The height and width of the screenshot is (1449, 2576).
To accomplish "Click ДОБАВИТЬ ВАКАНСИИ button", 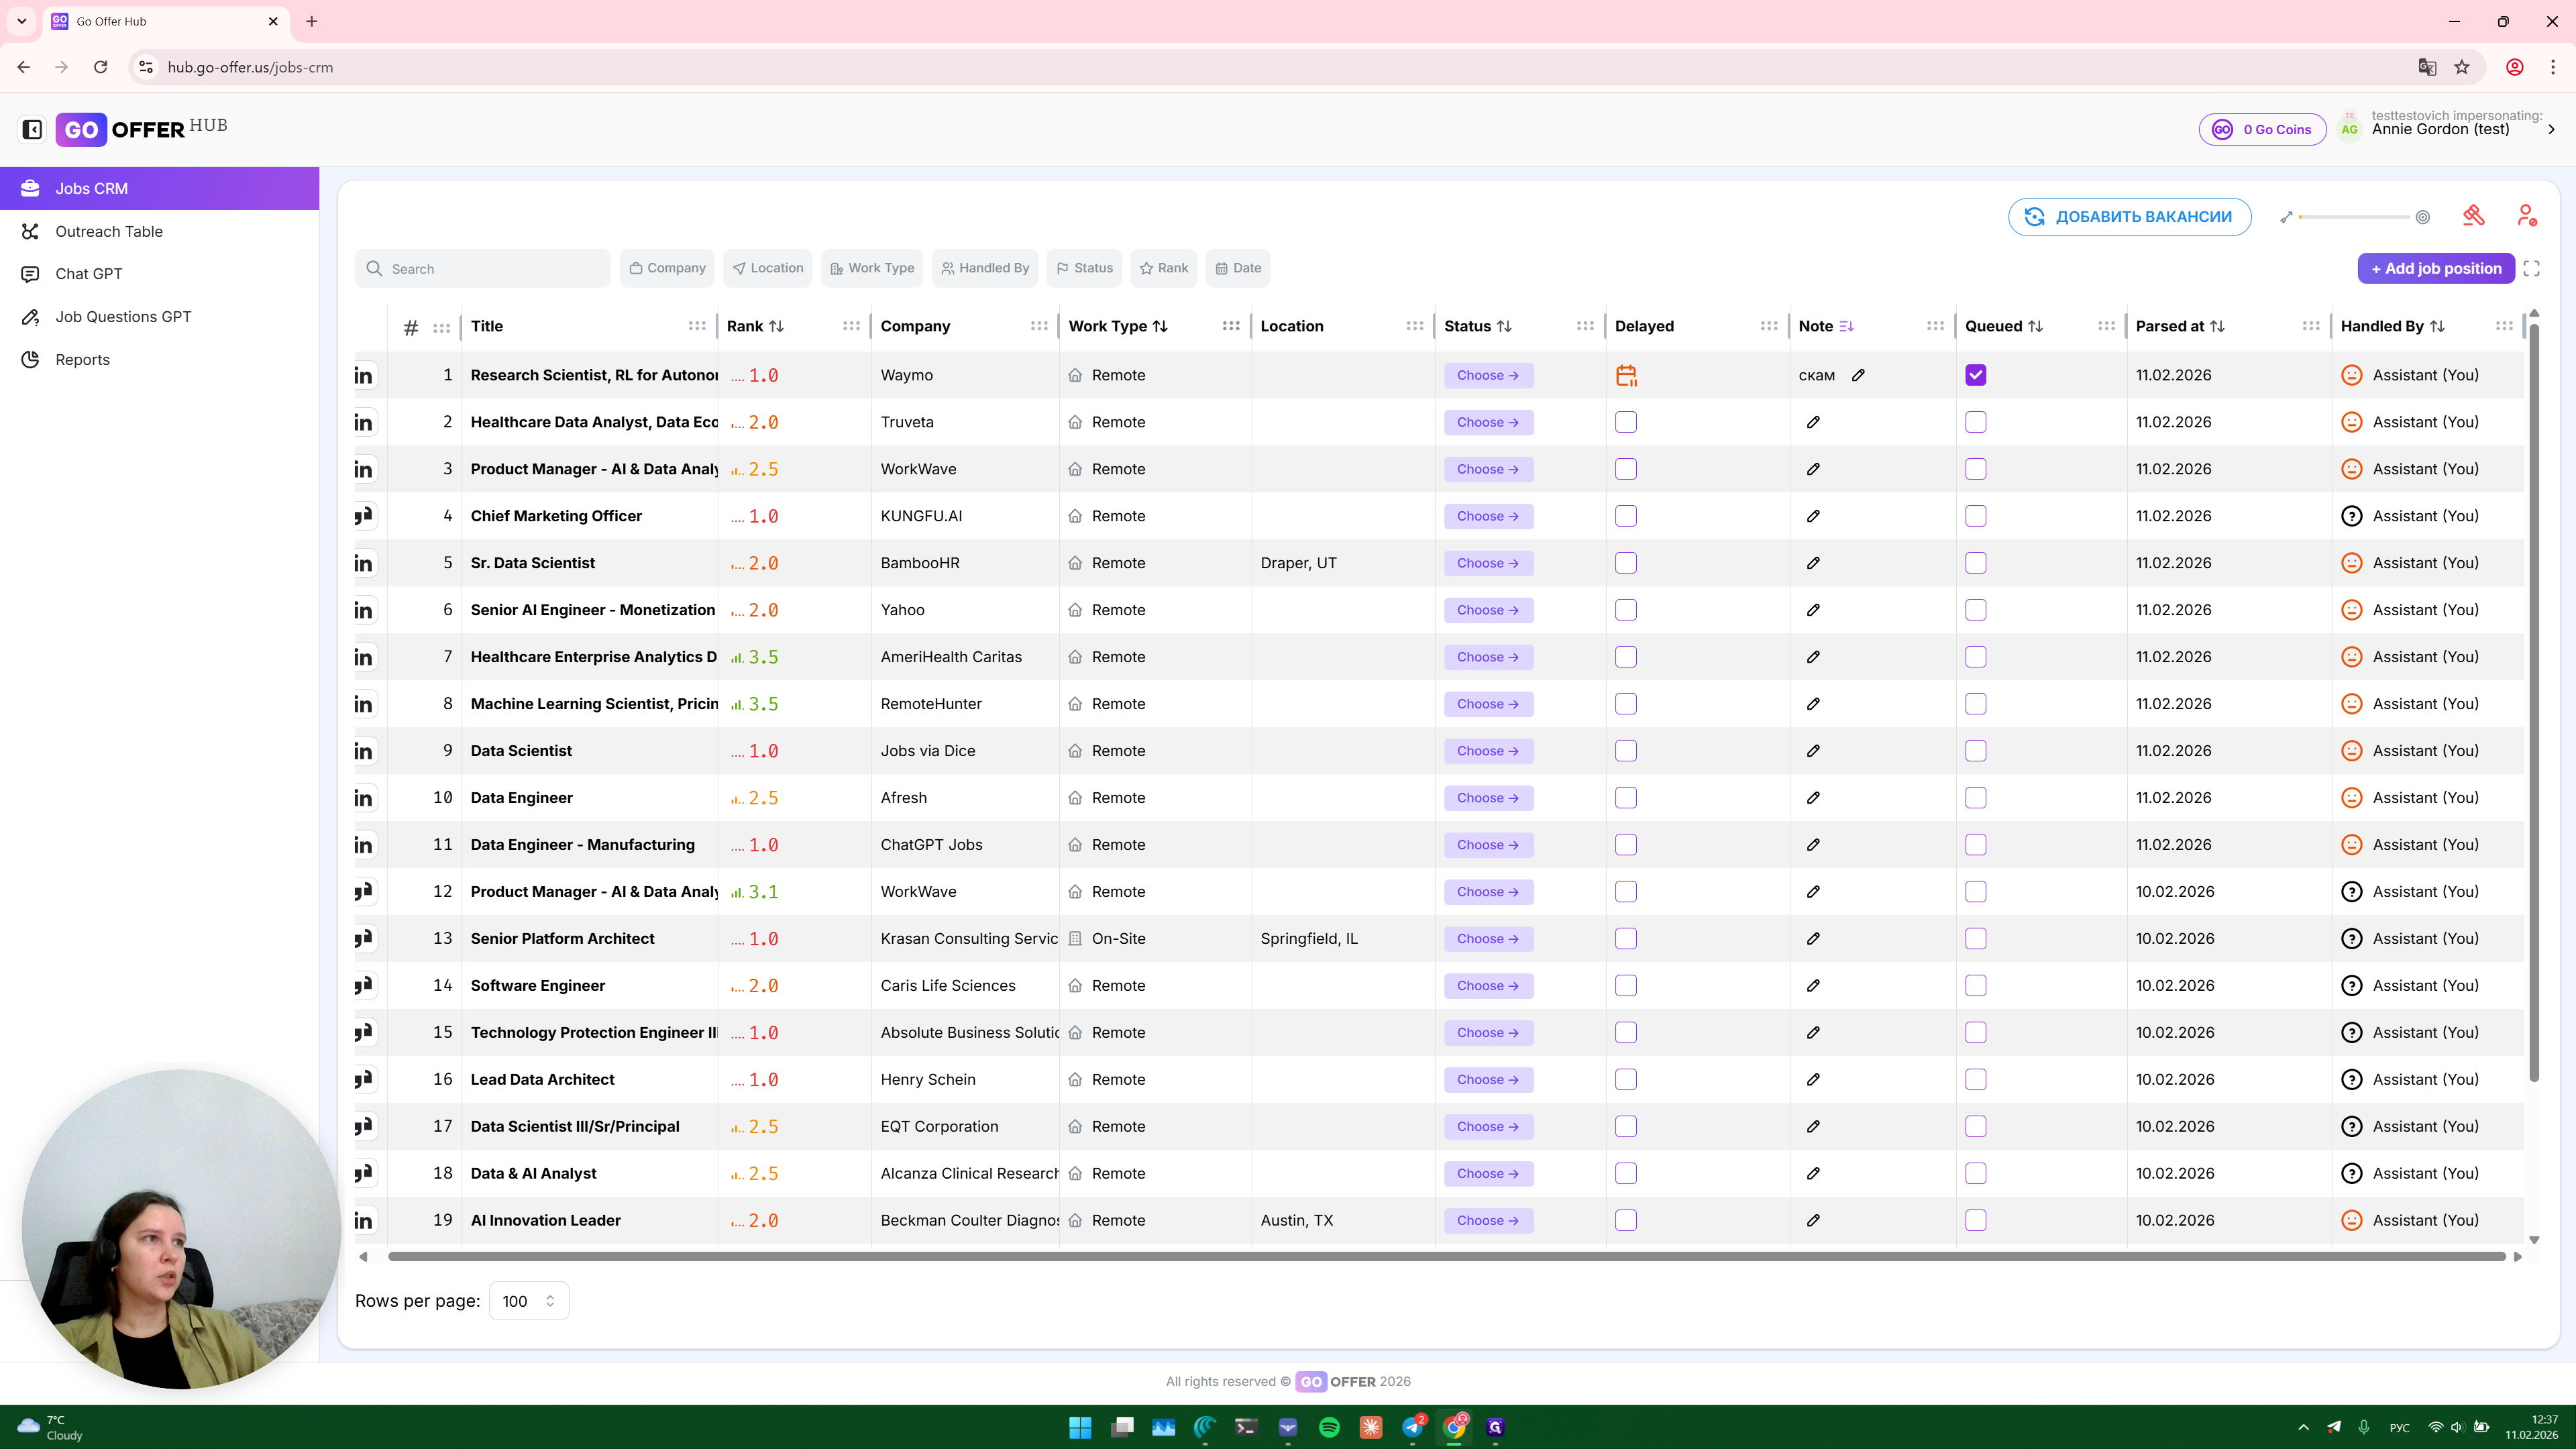I will click(2129, 217).
